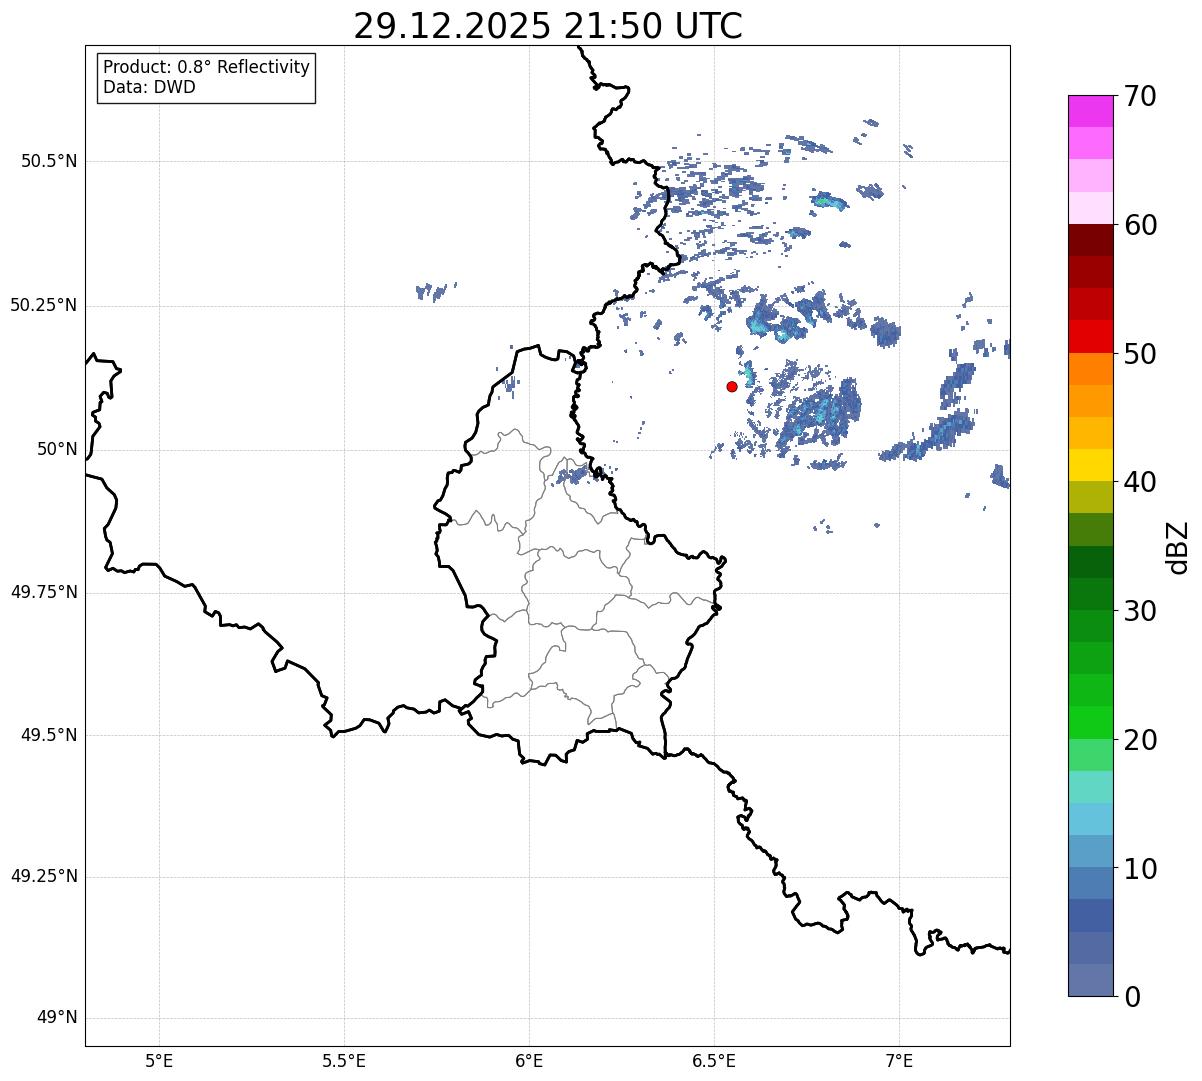1202x1081 pixels.
Task: Select the plot title 29.12.2025 21:50 UTC
Action: tap(548, 26)
